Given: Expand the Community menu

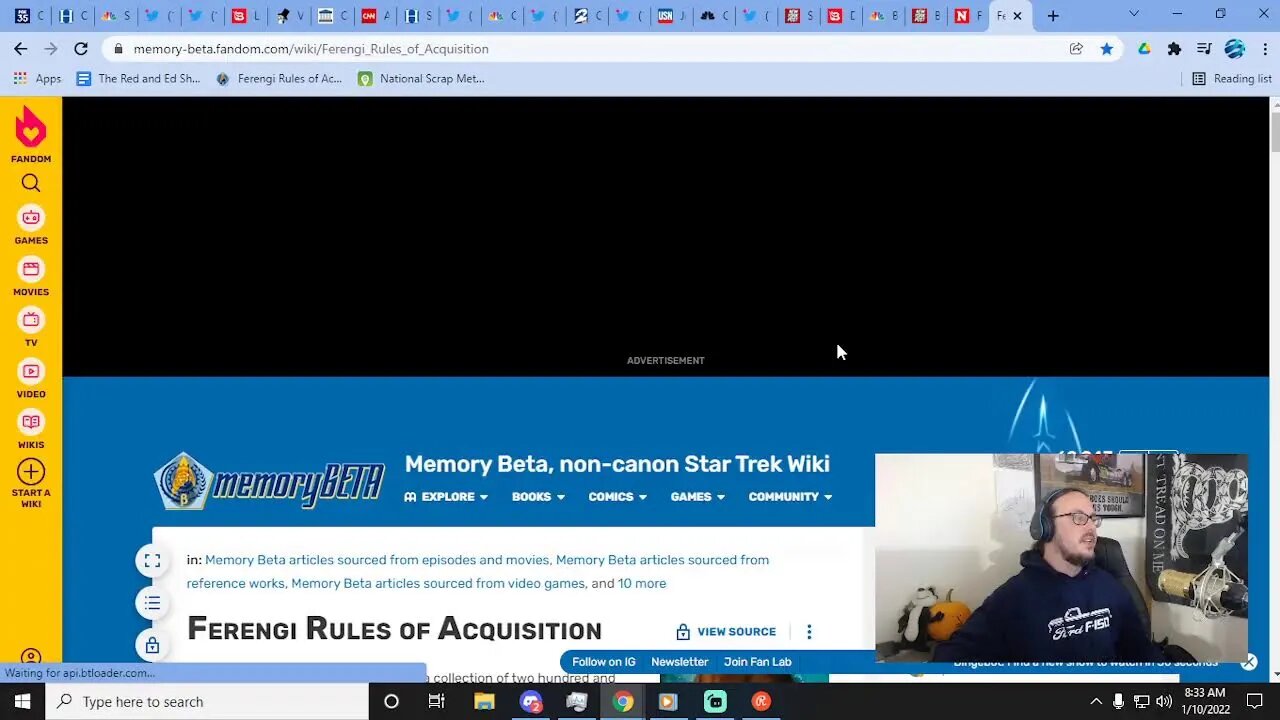Looking at the screenshot, I should click(790, 497).
